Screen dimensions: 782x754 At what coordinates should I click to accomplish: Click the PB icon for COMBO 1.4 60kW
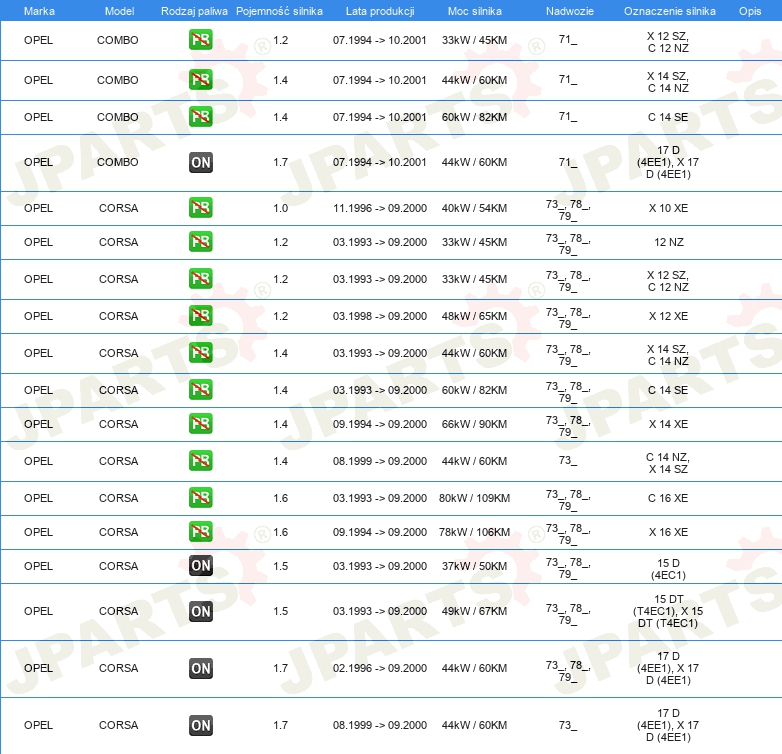pos(200,117)
